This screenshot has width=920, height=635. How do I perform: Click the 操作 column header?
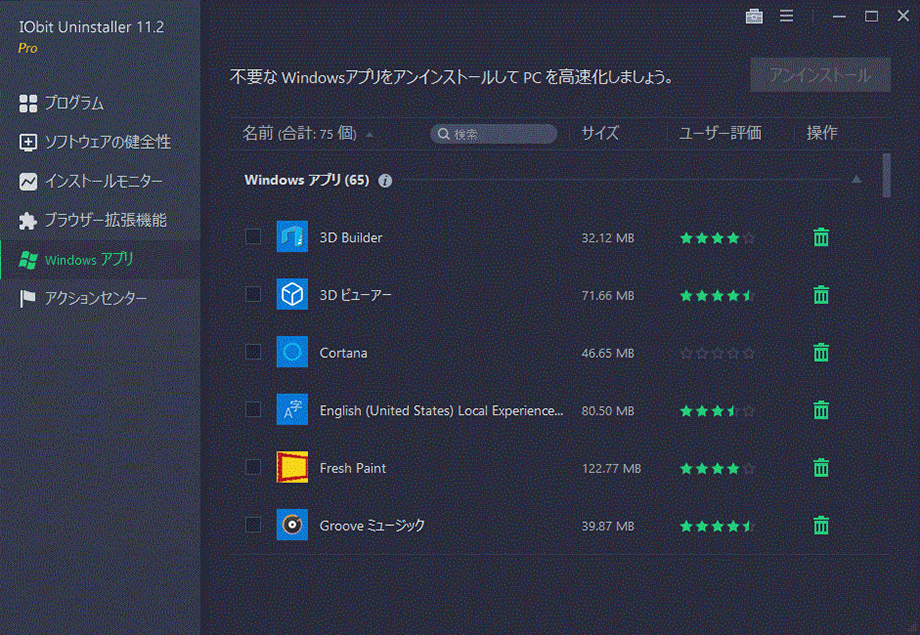pyautogui.click(x=821, y=133)
